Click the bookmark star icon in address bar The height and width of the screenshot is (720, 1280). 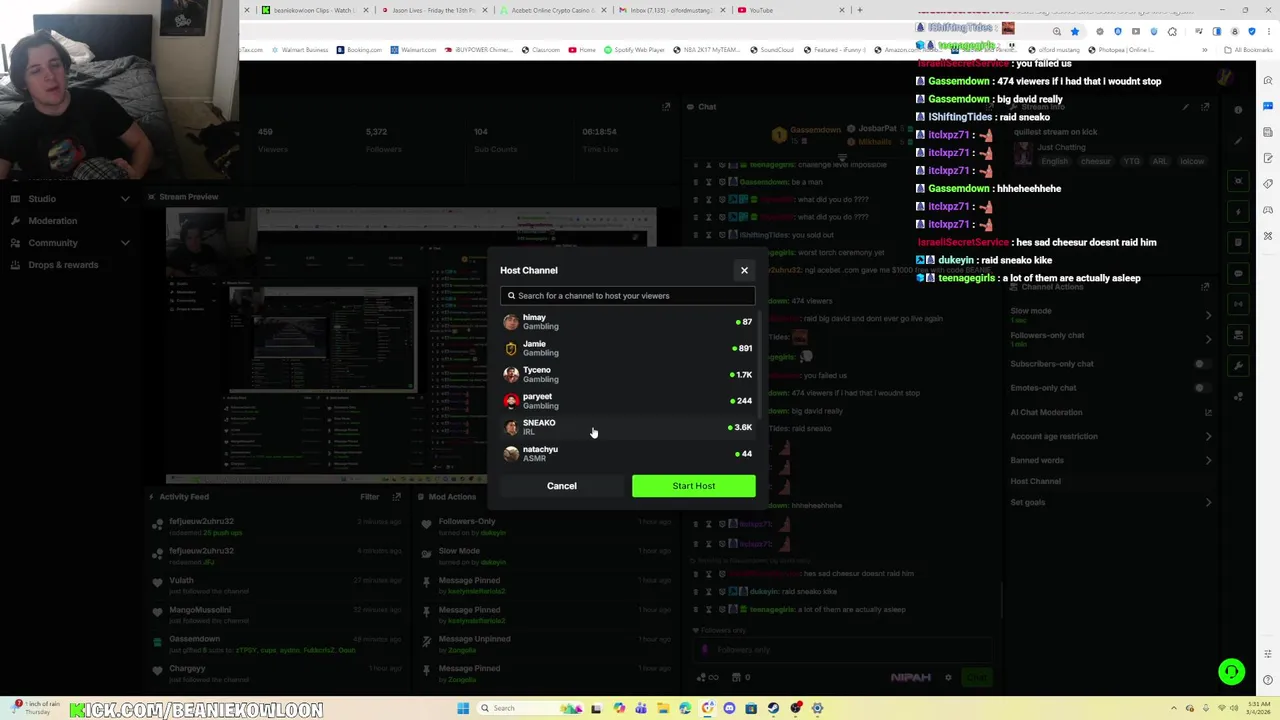click(x=1075, y=31)
